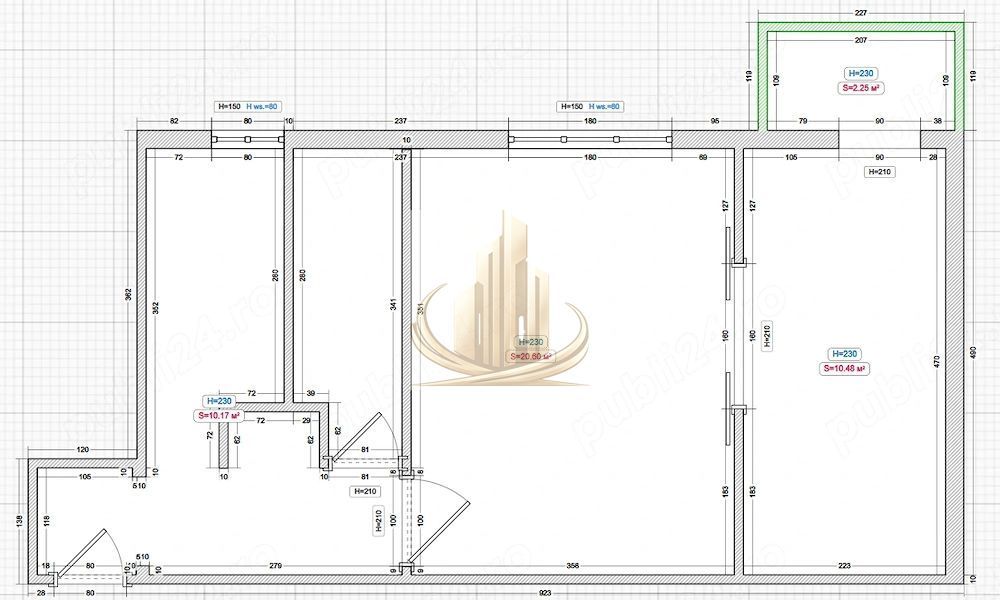Select the 39 small wall dimension
1000x600 pixels.
[x=311, y=393]
